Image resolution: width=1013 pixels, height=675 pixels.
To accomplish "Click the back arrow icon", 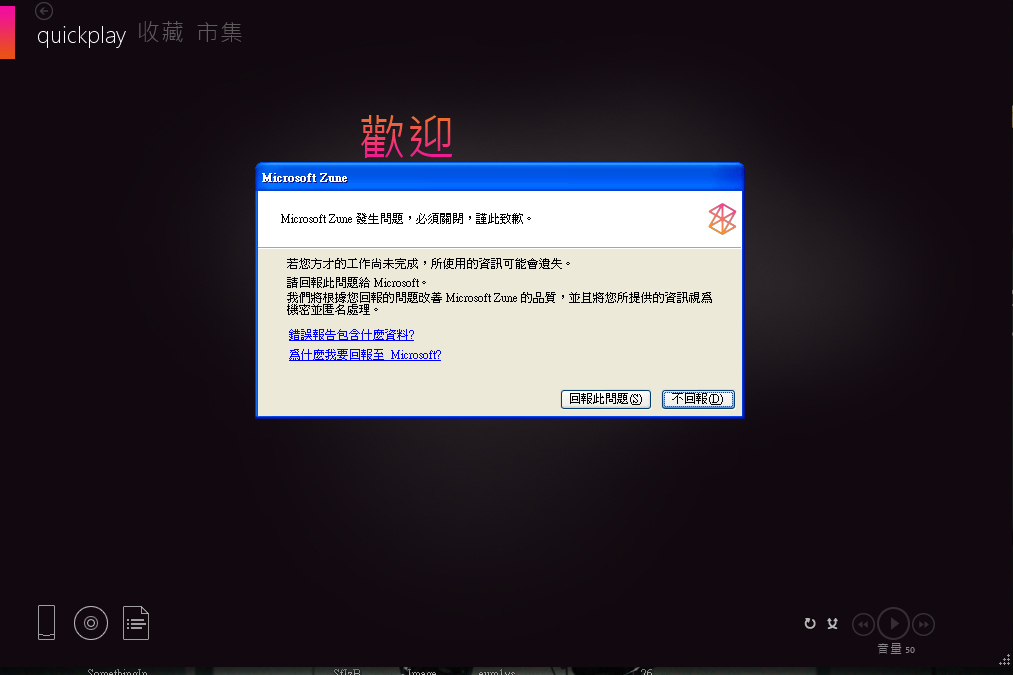I will click(x=44, y=10).
